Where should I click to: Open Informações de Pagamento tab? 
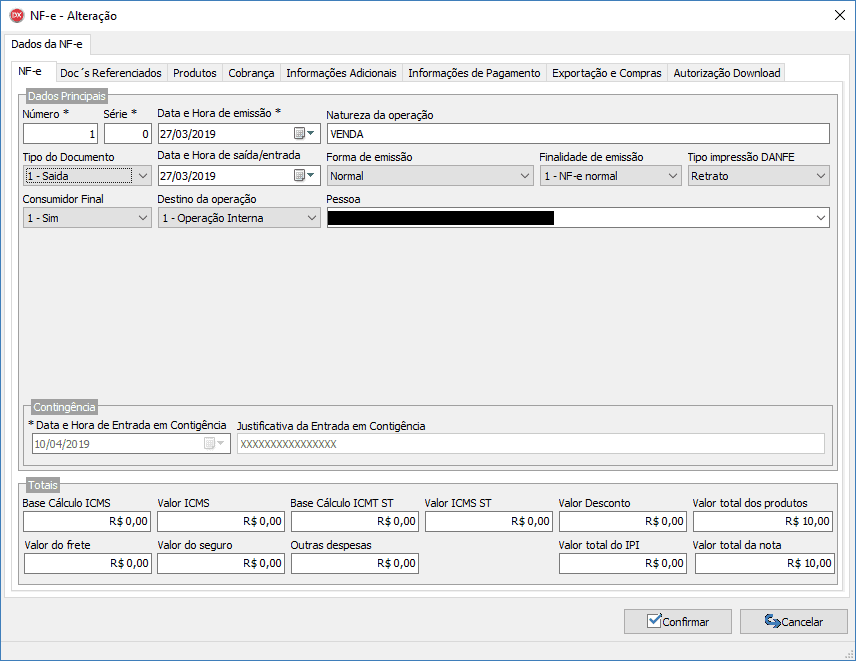[474, 73]
